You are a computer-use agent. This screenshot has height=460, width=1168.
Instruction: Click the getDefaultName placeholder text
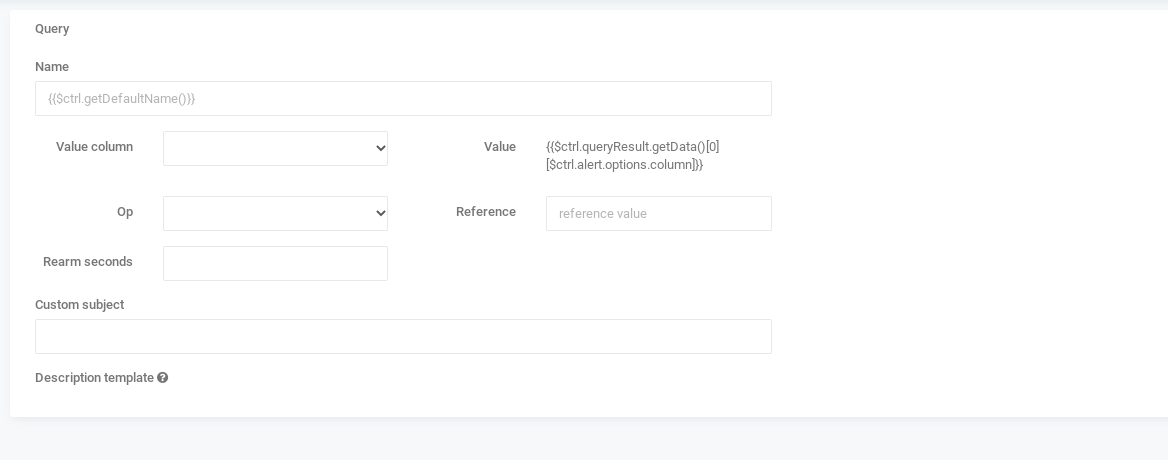tap(121, 98)
